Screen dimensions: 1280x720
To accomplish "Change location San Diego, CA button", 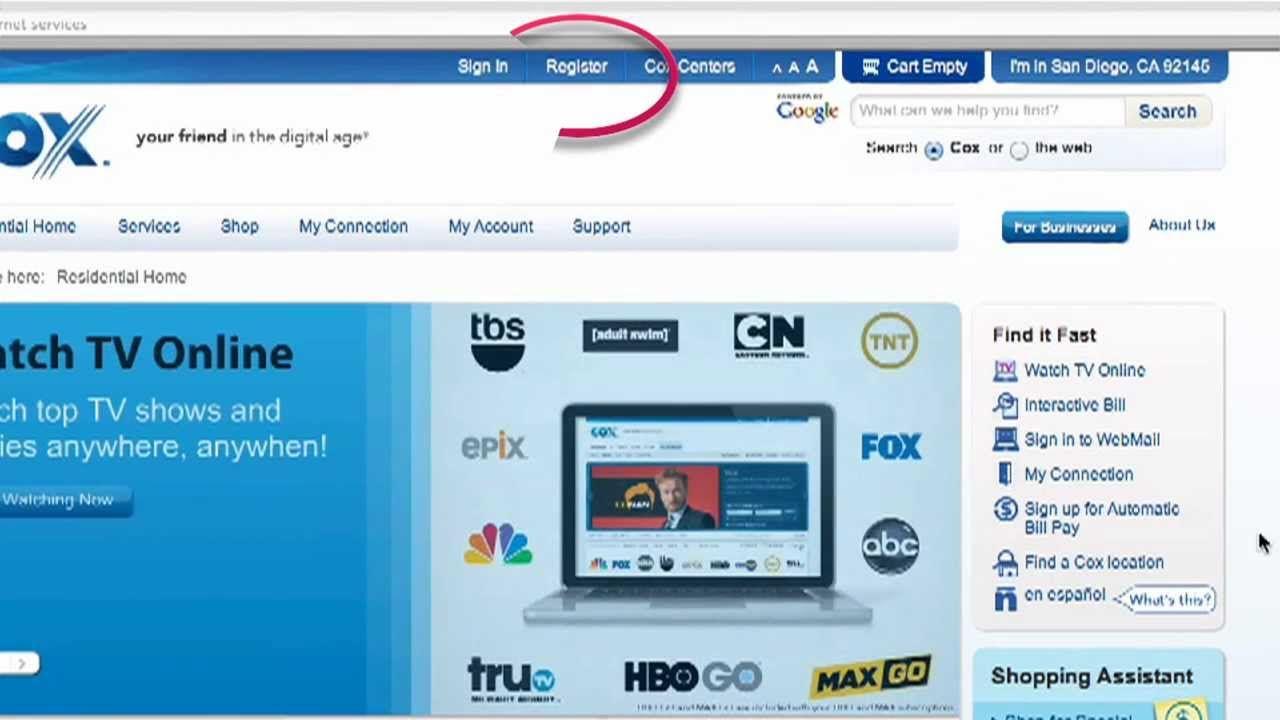I will click(x=1109, y=66).
